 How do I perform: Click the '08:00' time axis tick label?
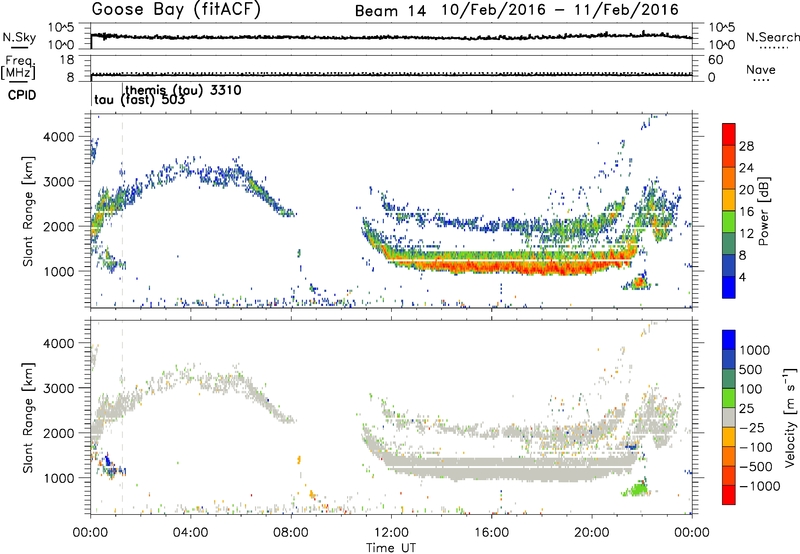(x=291, y=533)
